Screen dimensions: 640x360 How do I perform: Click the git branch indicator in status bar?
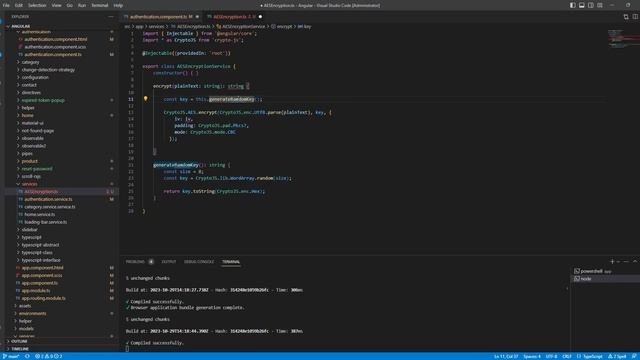(x=11, y=356)
